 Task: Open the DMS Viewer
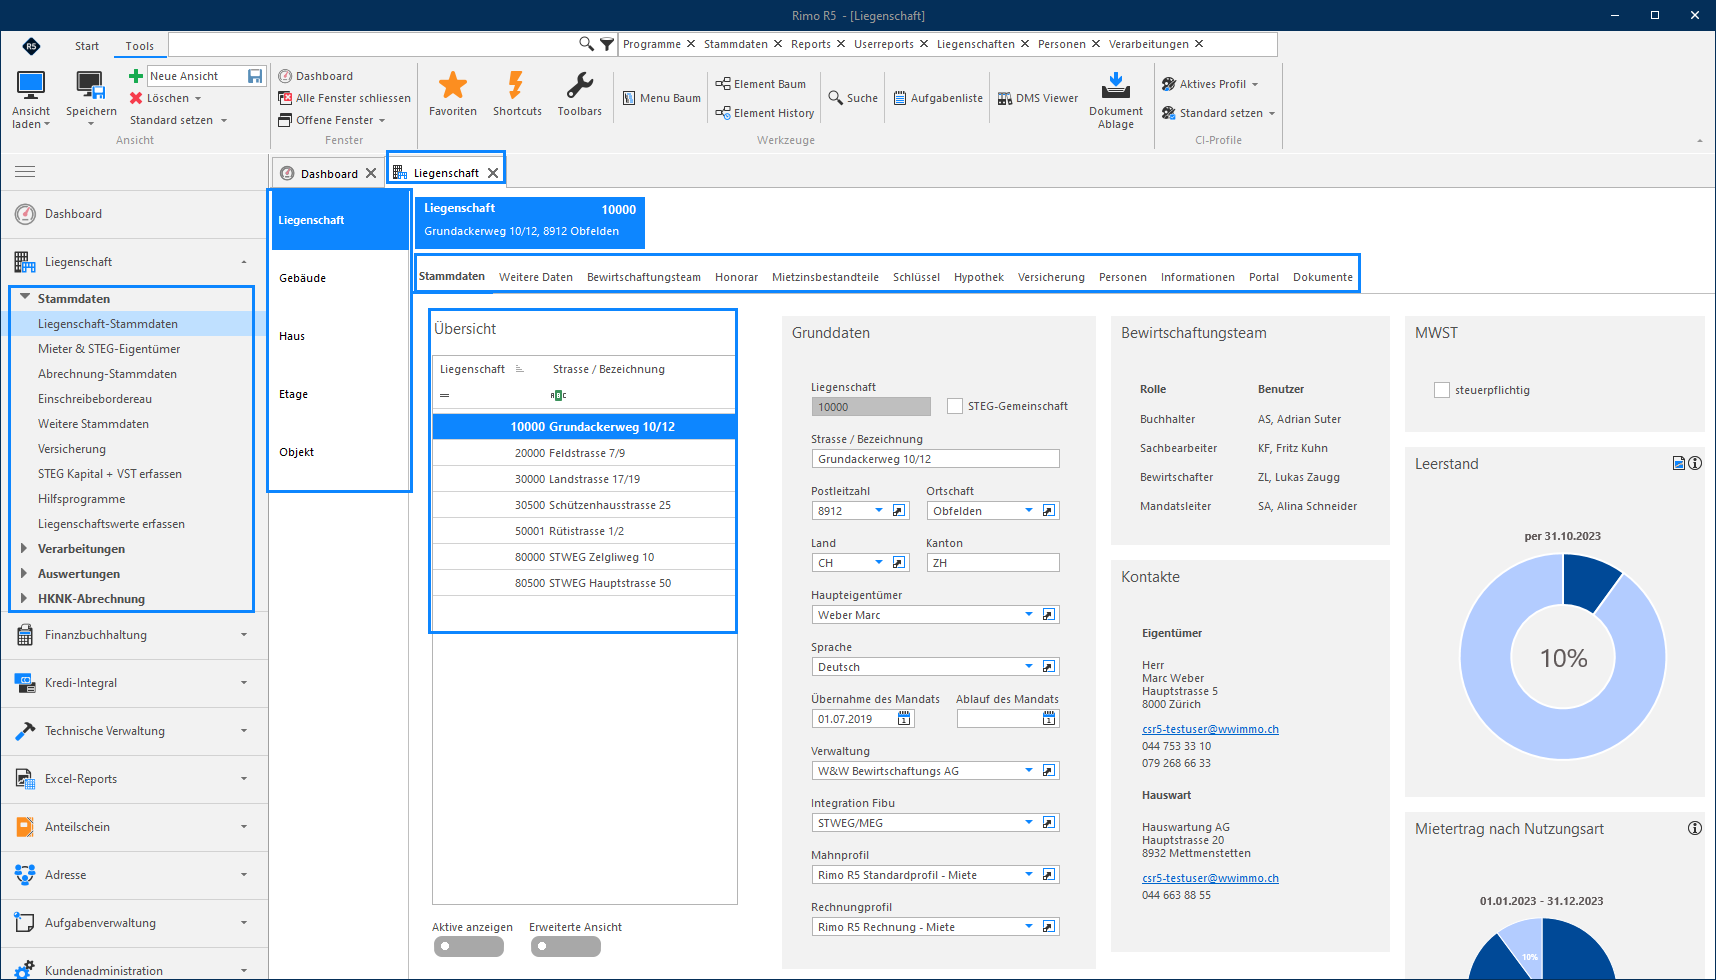click(x=1038, y=98)
